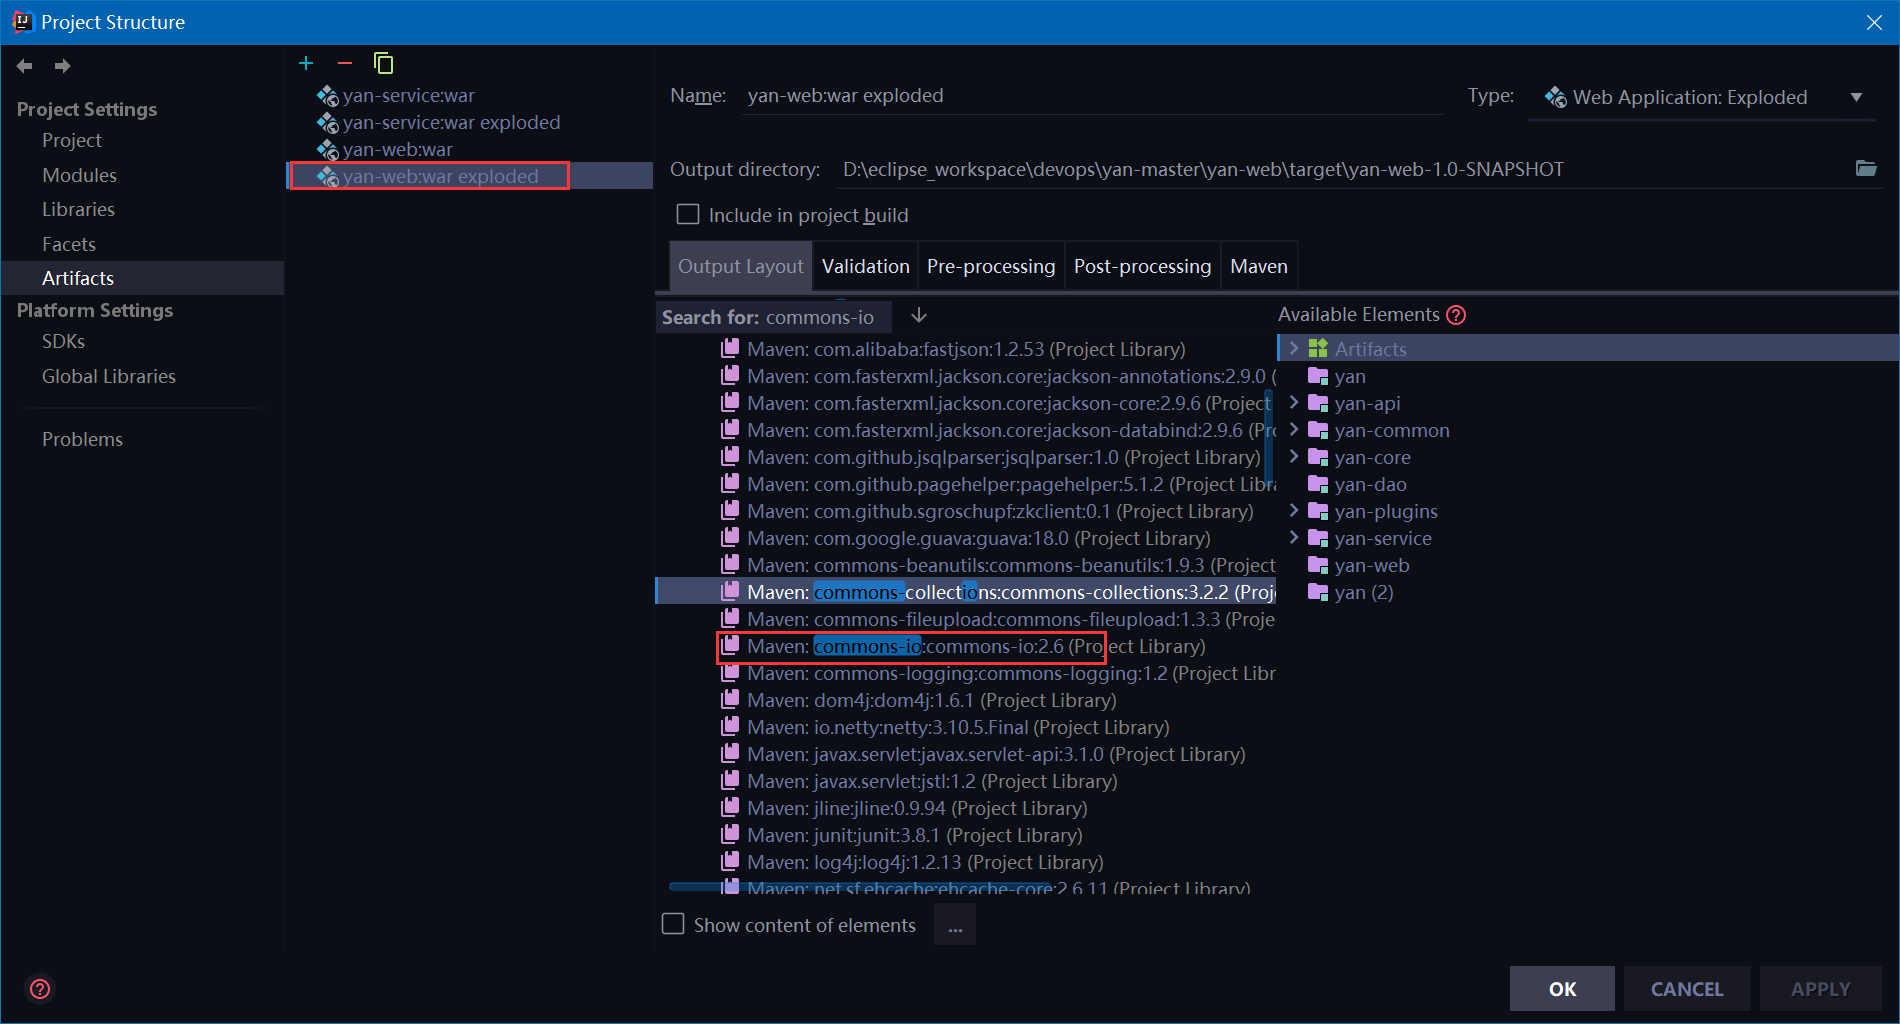The height and width of the screenshot is (1024, 1900).
Task: Click the help icon beside Available Elements
Action: [1457, 315]
